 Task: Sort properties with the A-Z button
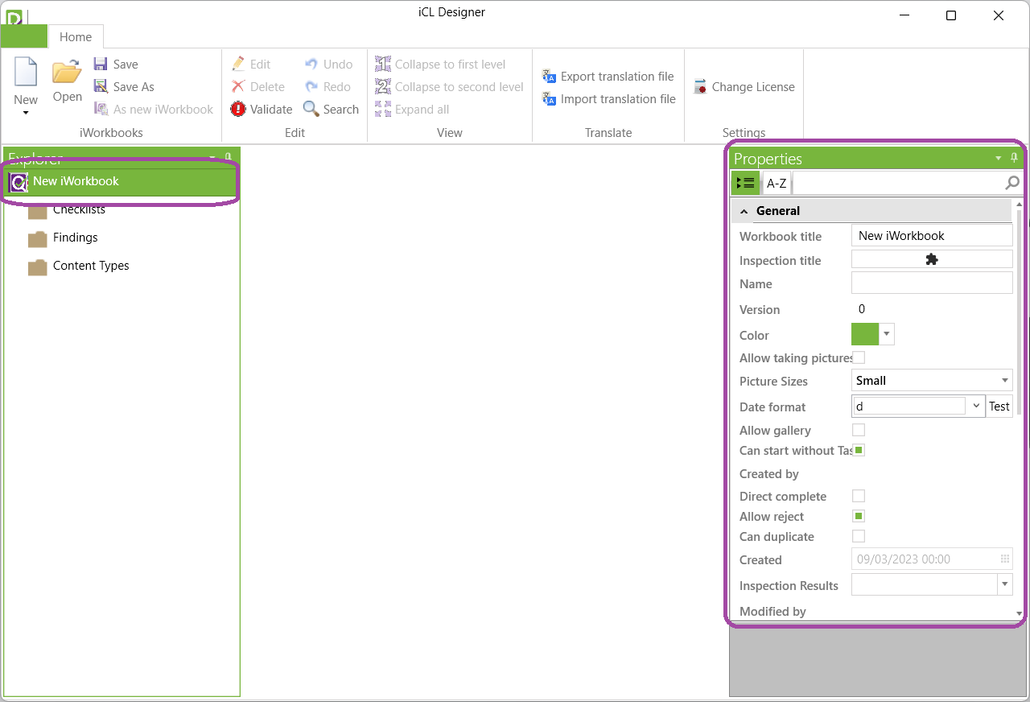(x=776, y=183)
